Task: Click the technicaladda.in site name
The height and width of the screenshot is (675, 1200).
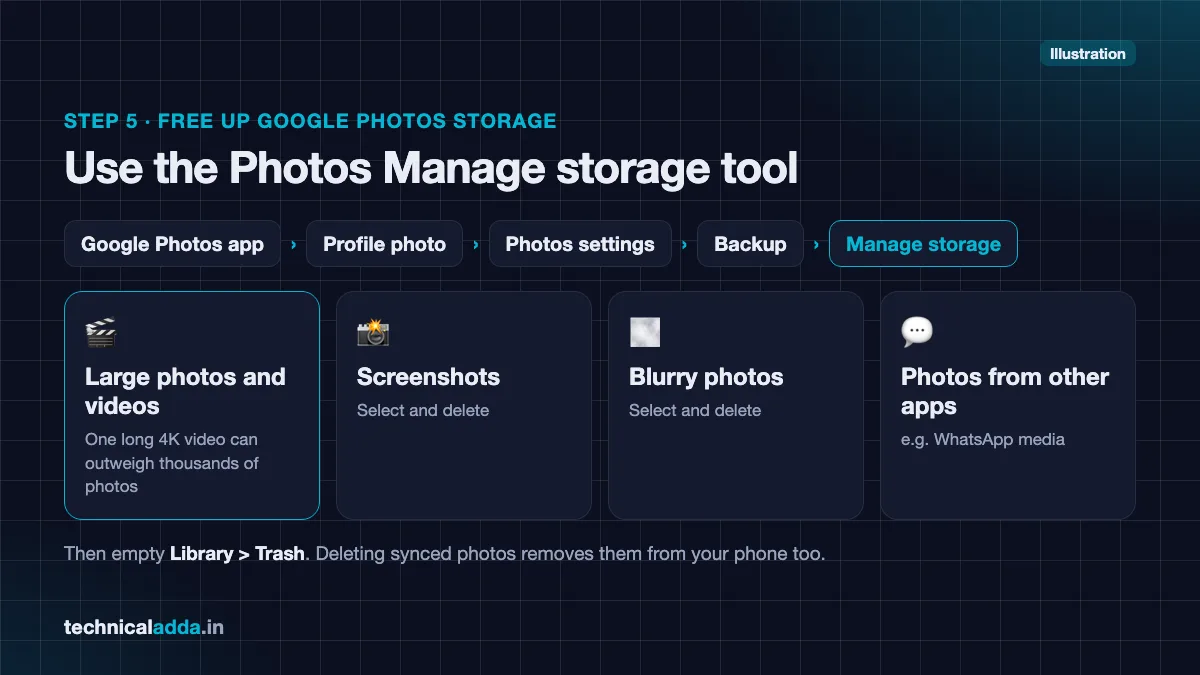Action: (x=144, y=628)
